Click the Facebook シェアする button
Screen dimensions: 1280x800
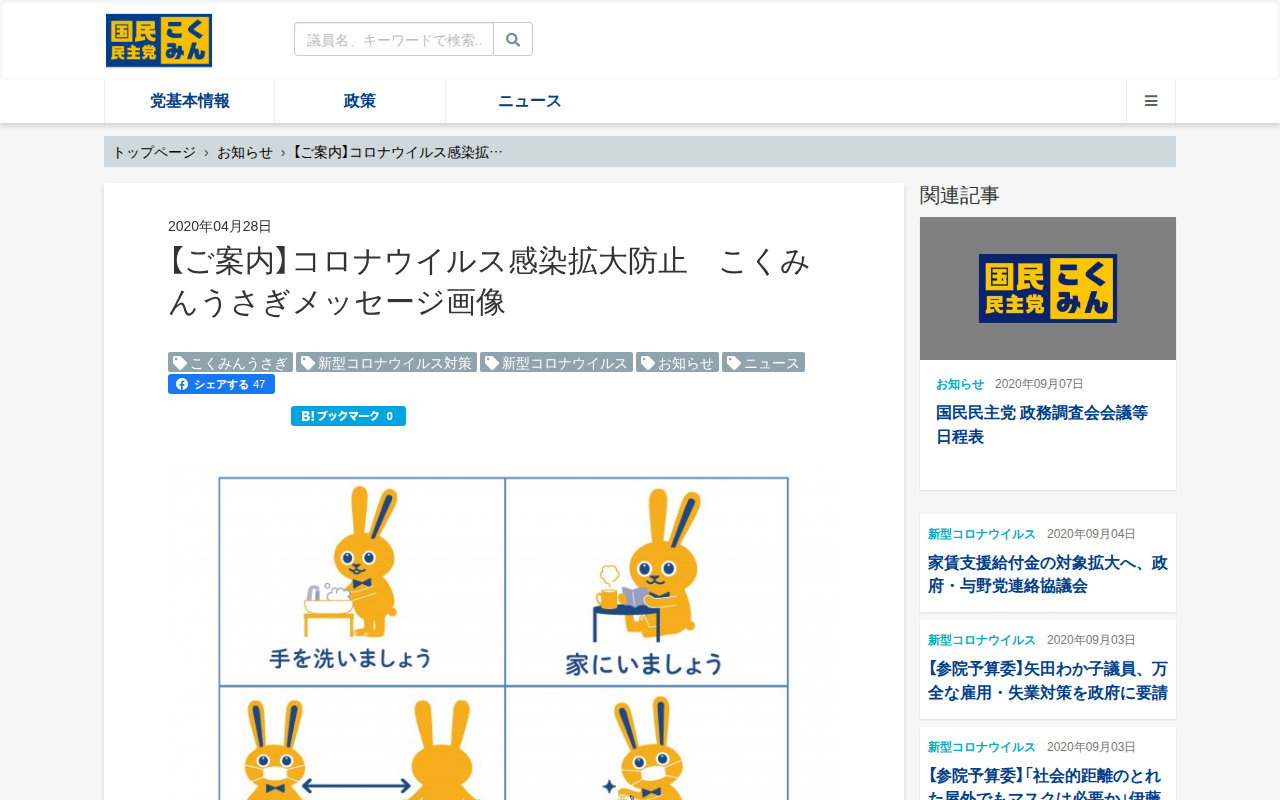(221, 384)
